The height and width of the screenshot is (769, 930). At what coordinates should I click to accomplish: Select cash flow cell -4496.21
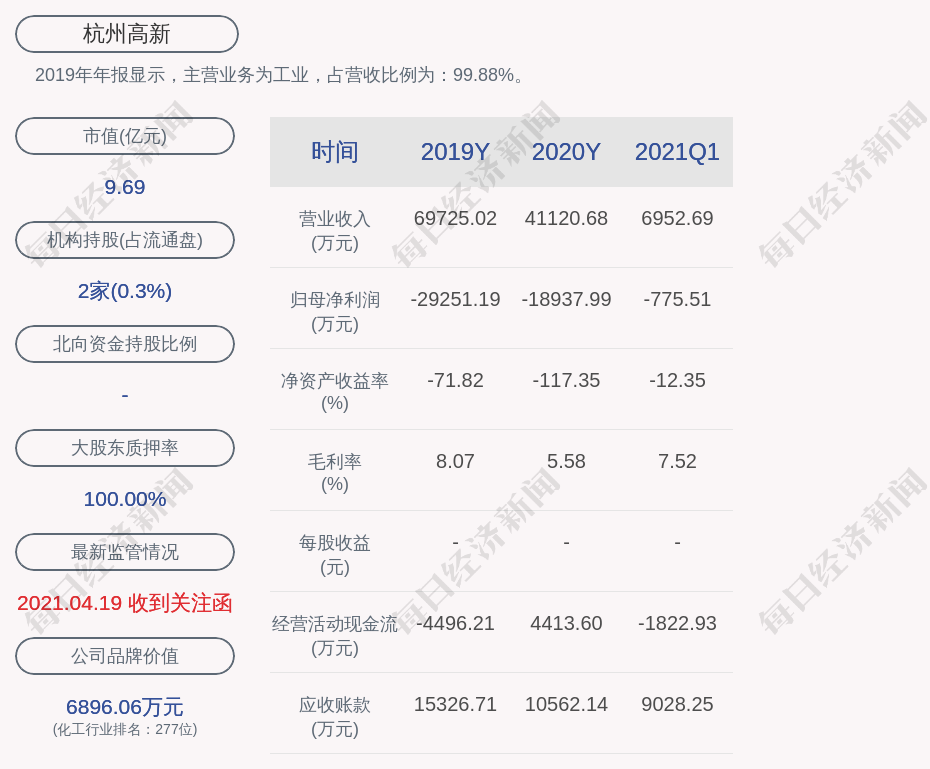[x=455, y=623]
